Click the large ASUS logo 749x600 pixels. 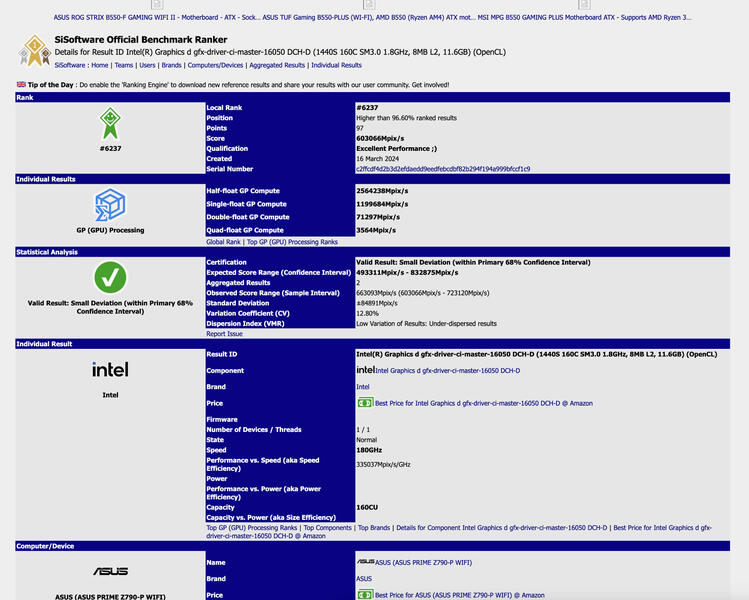(110, 571)
